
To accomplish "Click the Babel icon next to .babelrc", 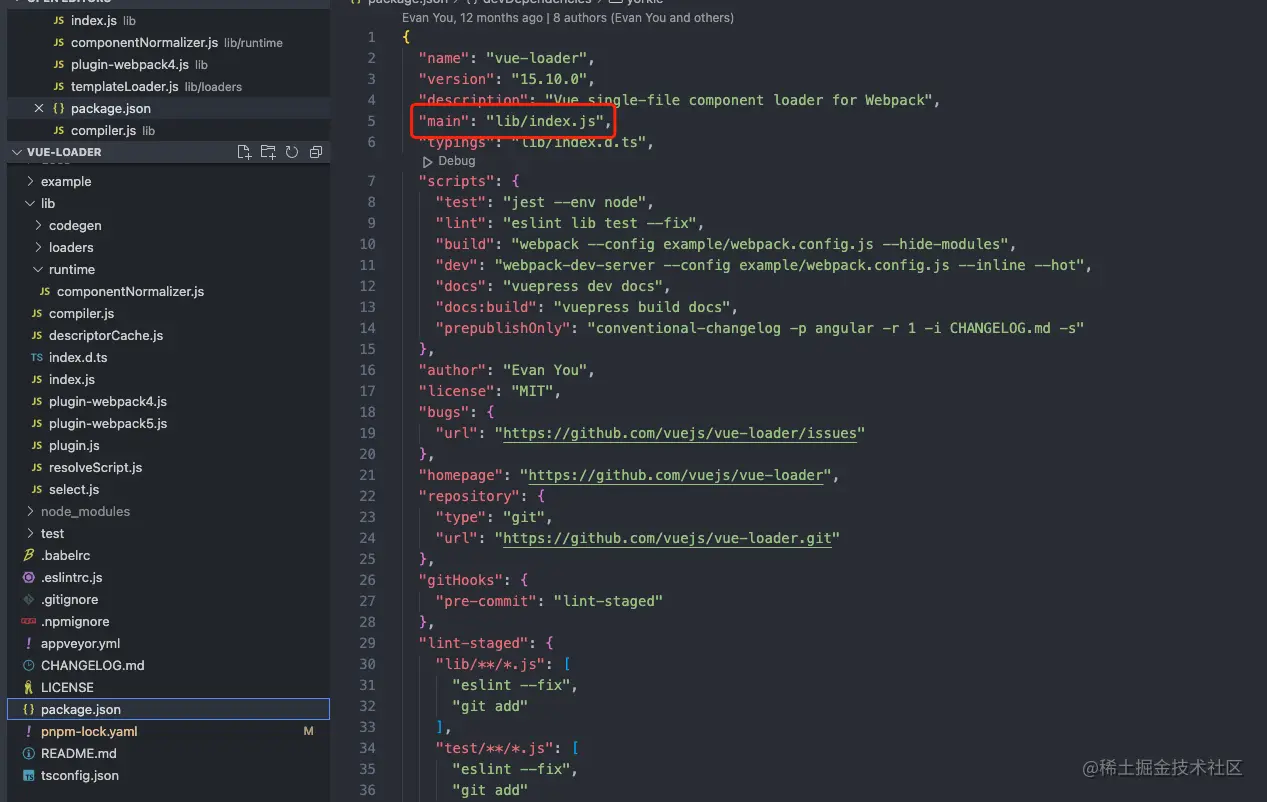I will coord(29,555).
